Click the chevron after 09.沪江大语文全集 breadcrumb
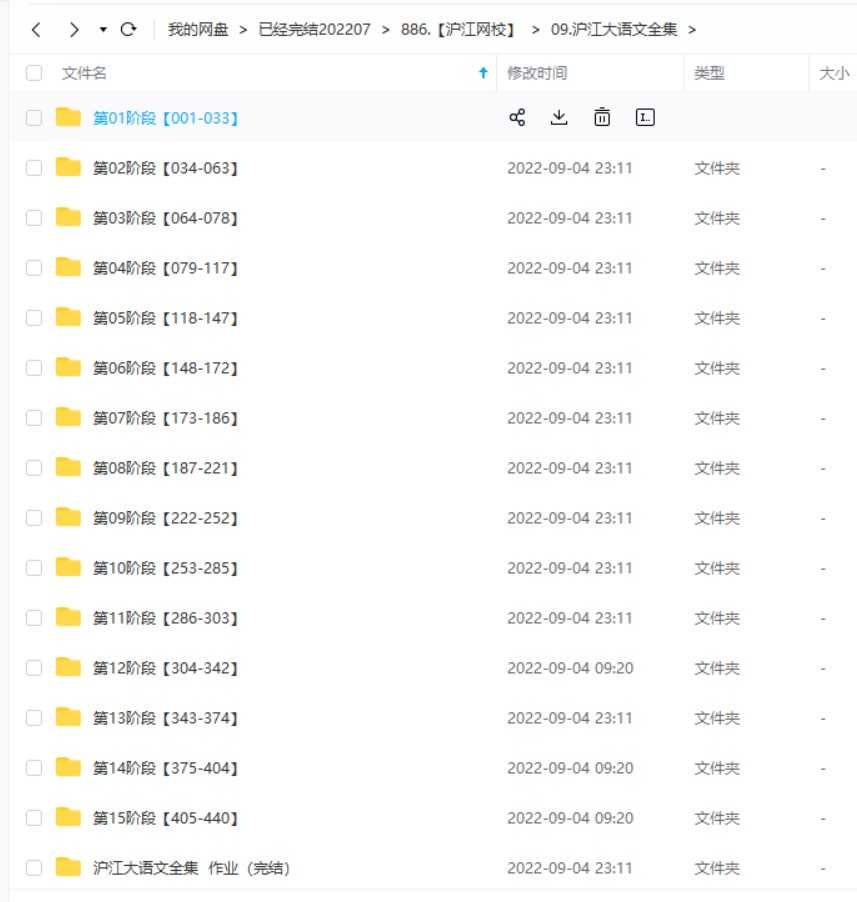857x902 pixels. coord(692,30)
